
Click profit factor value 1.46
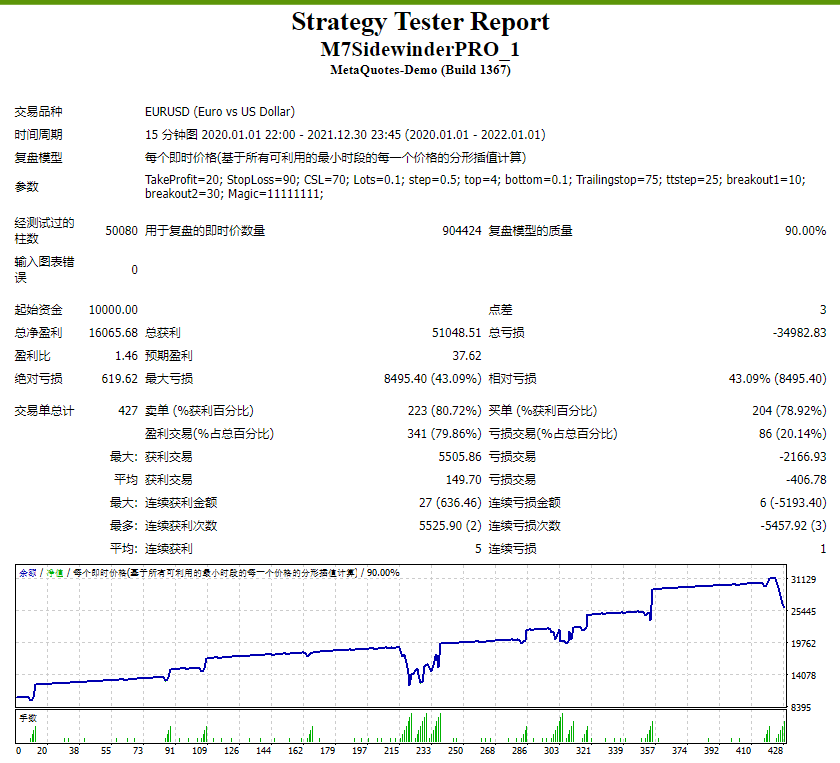click(x=126, y=356)
